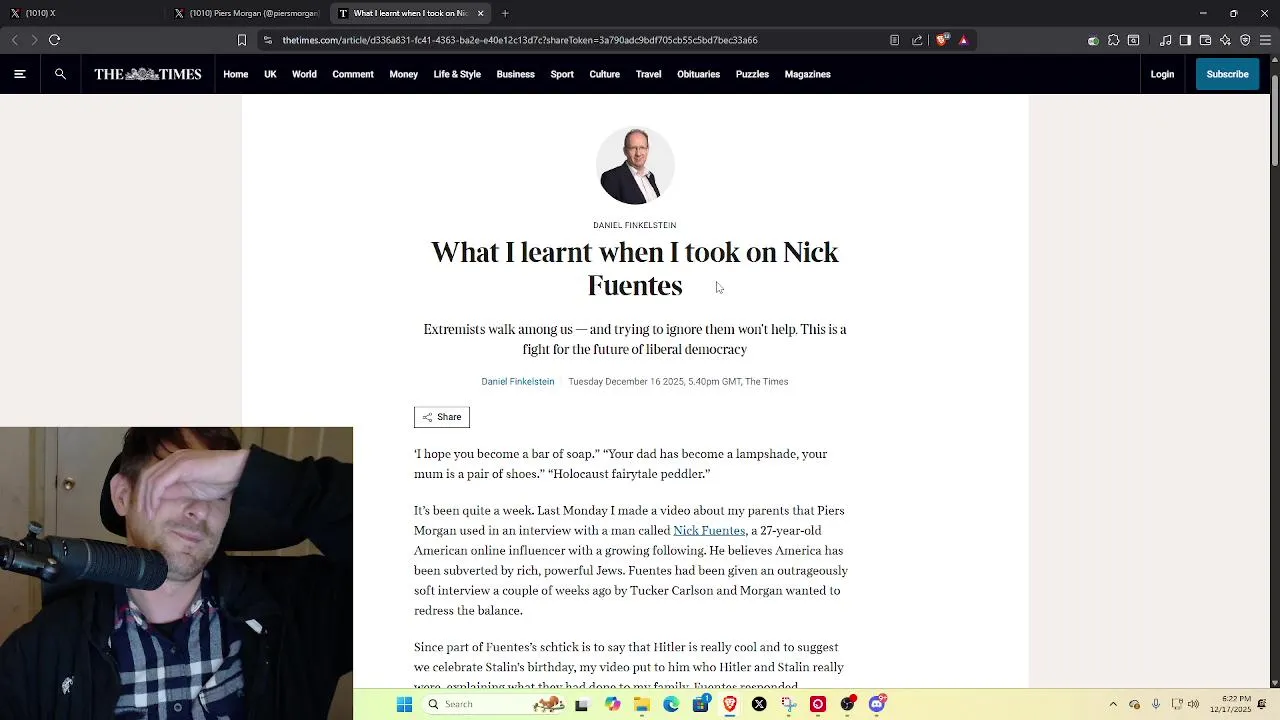Bookmark this page in address bar
1280x720 pixels.
tap(241, 40)
